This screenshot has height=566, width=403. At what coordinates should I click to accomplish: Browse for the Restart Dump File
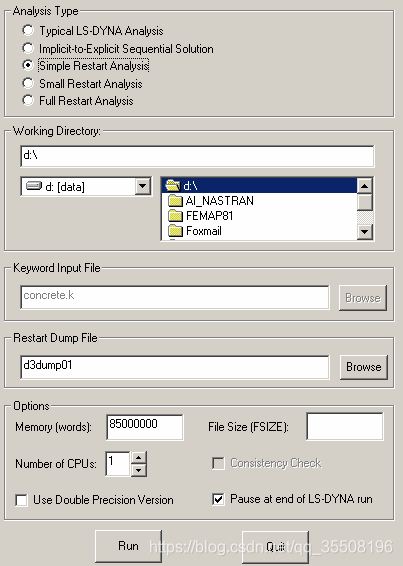click(364, 367)
